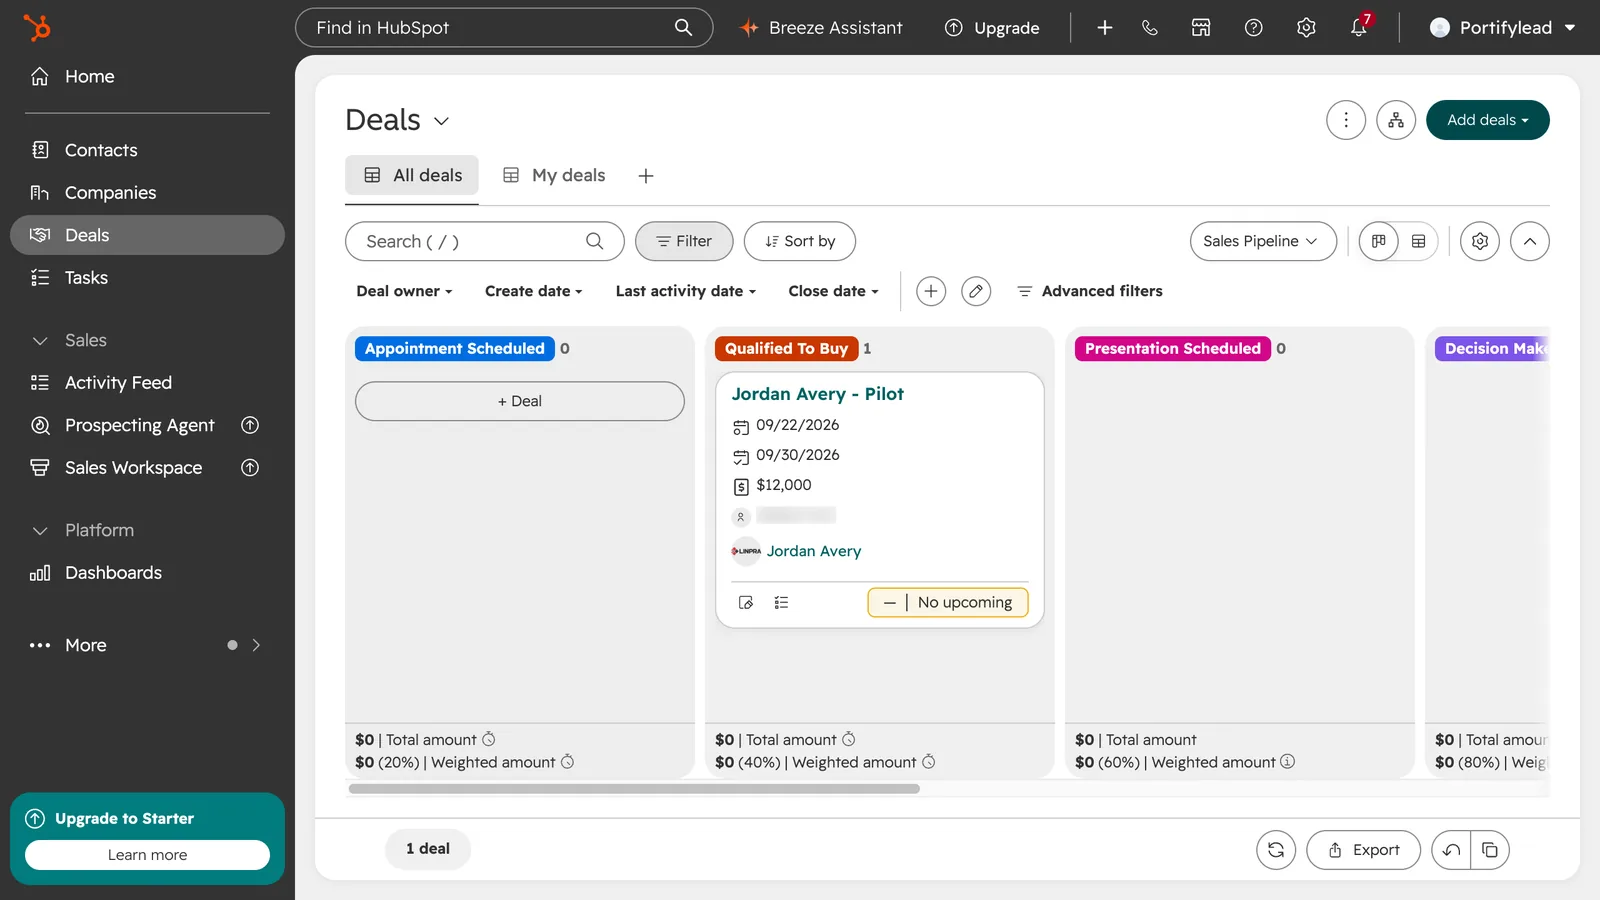Open the help question mark icon
Viewport: 1600px width, 900px height.
coord(1253,28)
